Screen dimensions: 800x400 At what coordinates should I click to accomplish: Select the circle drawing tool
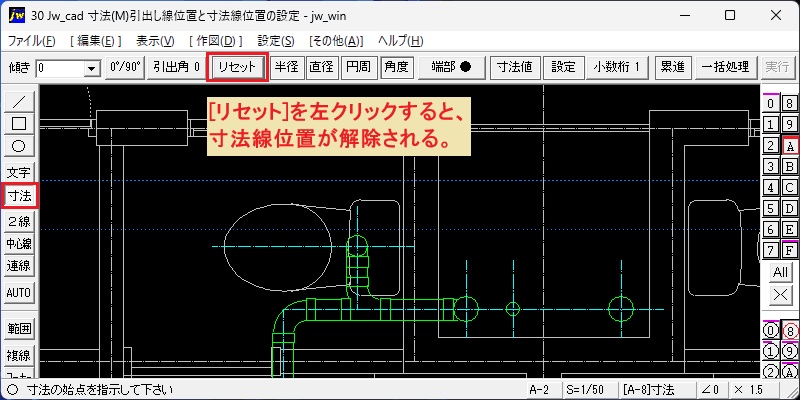click(x=19, y=146)
